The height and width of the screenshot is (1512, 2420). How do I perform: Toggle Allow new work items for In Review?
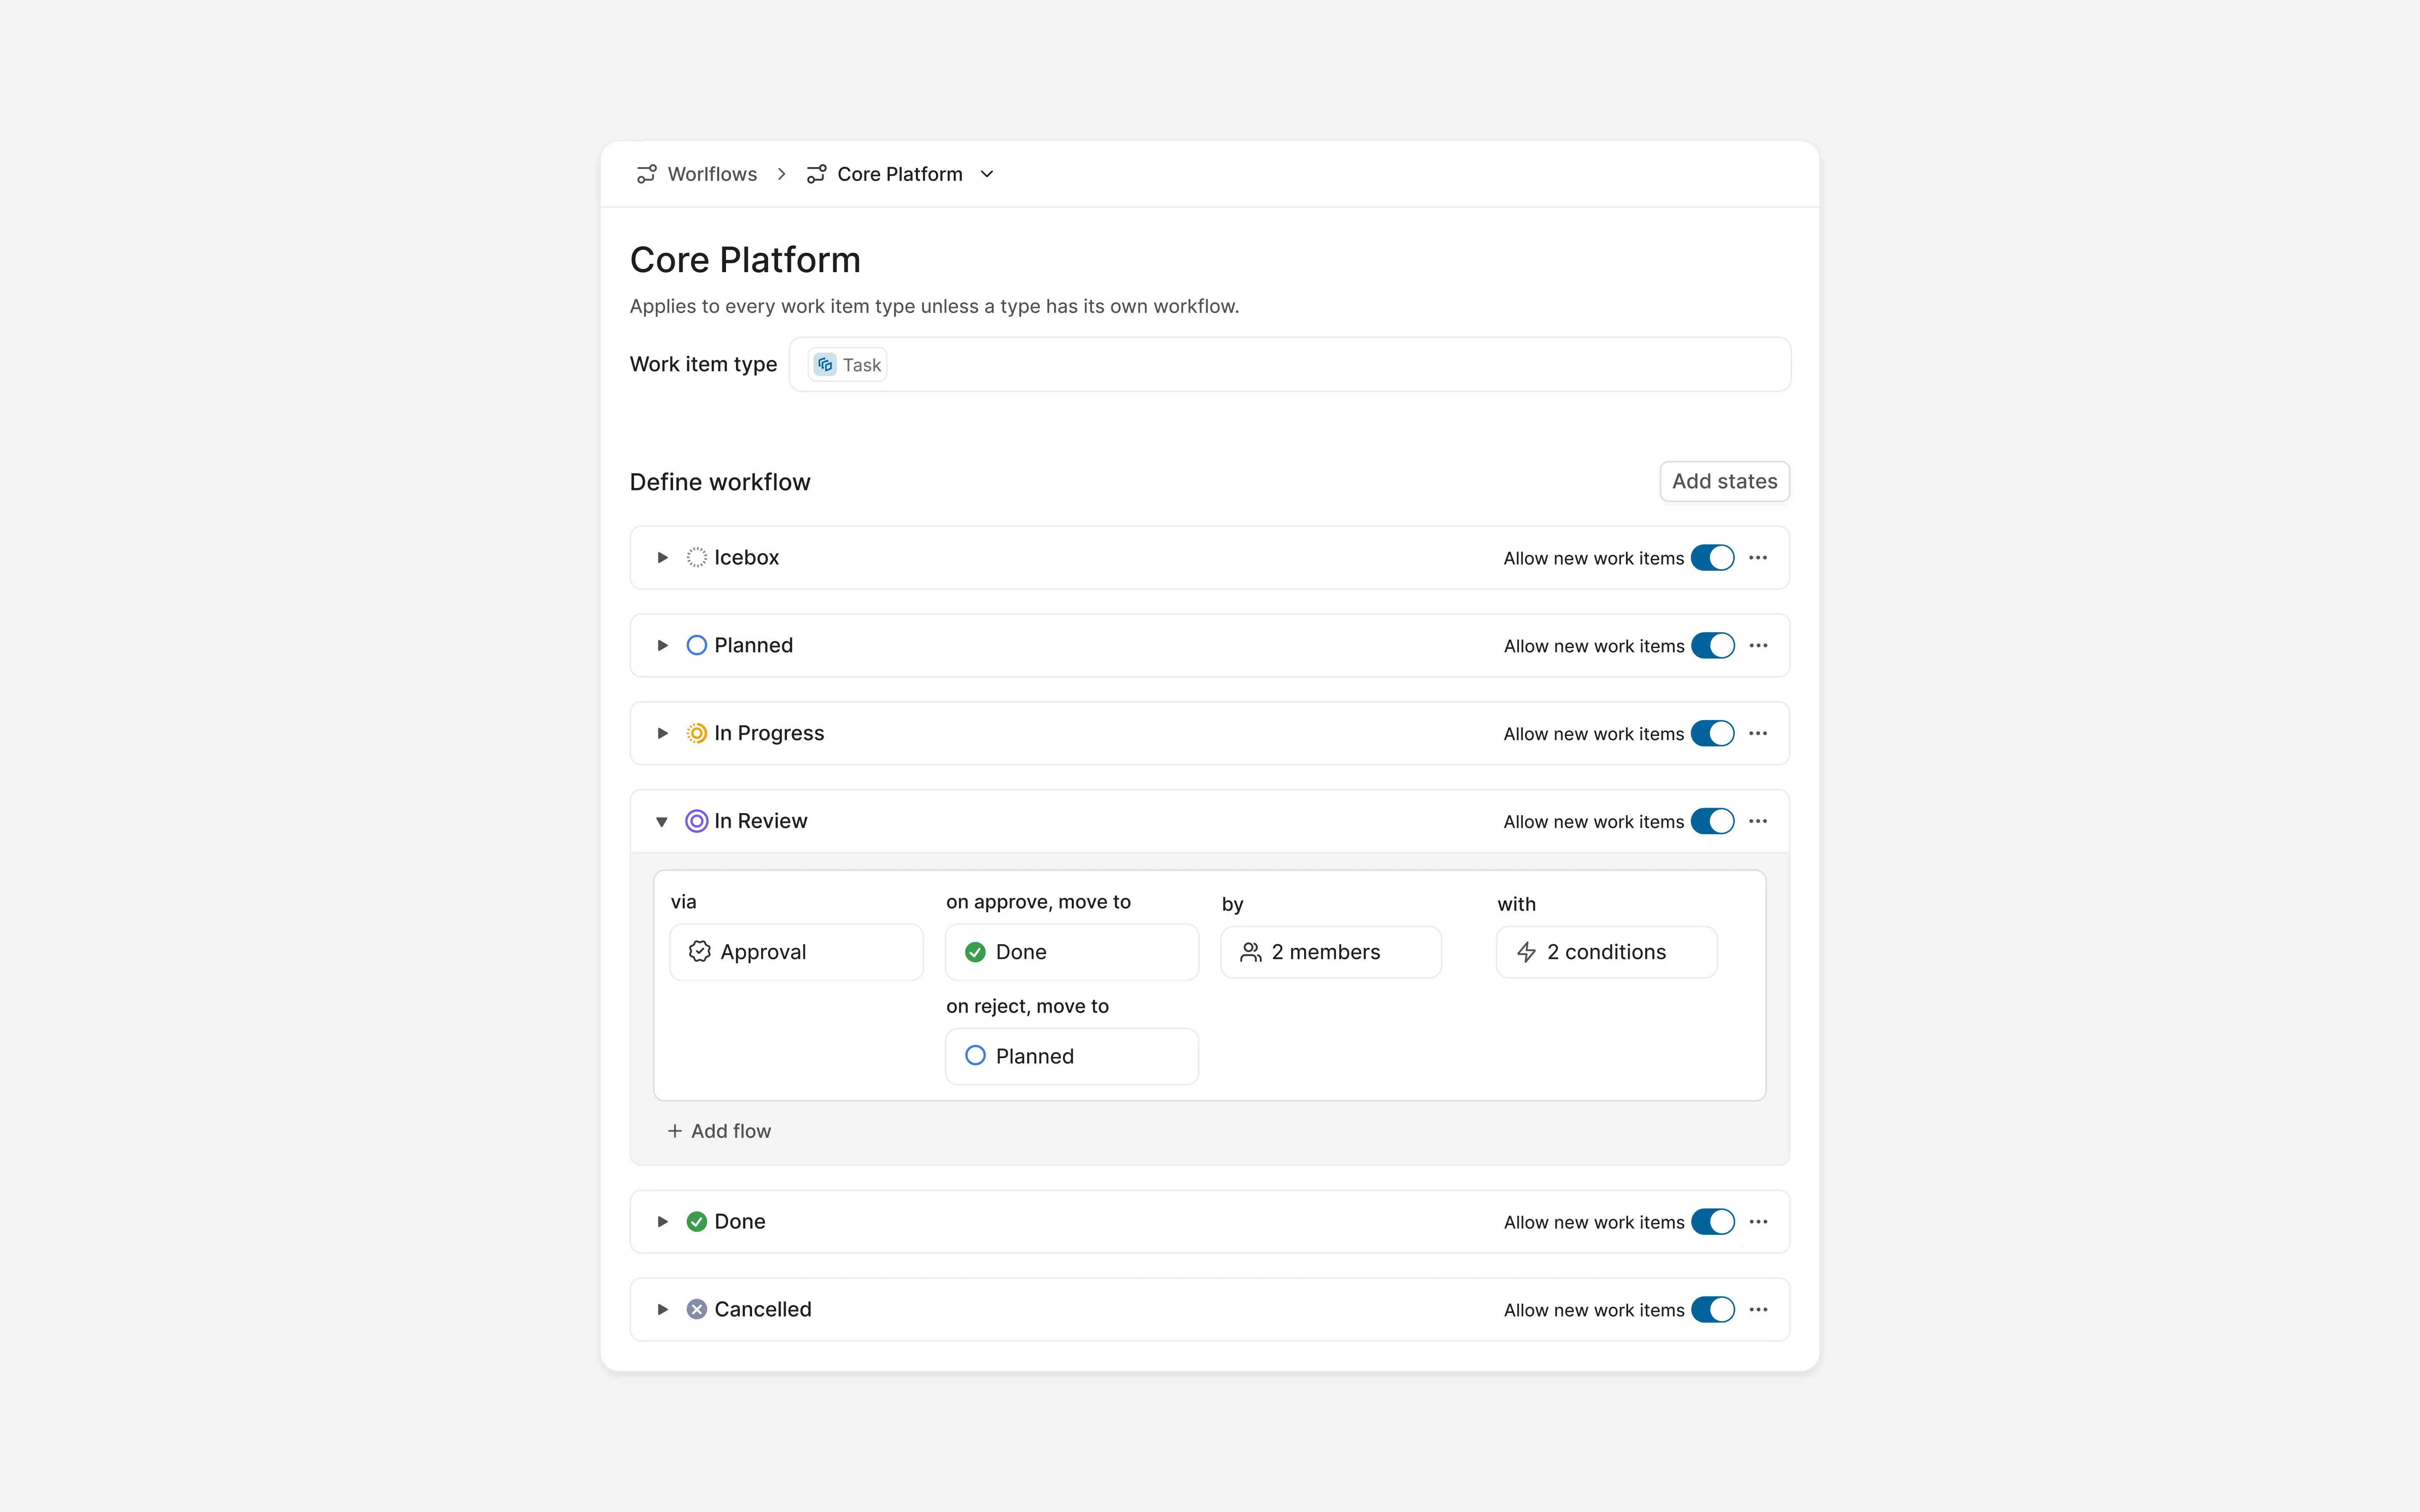[x=1713, y=822]
